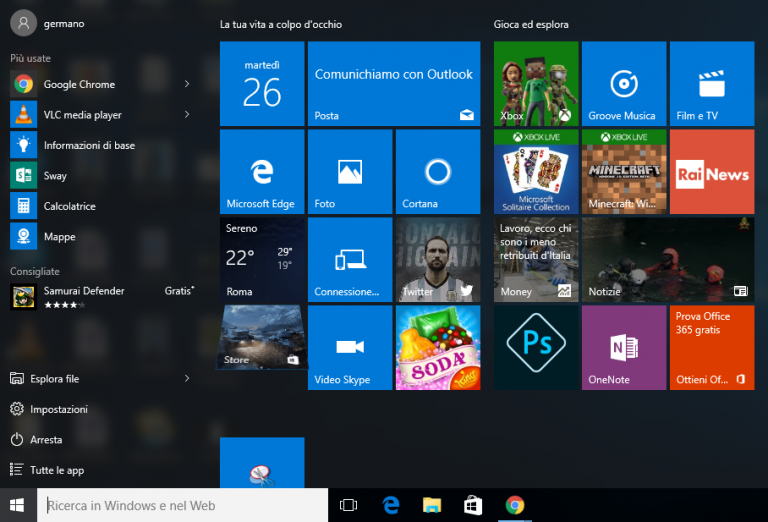Open the Sway app
This screenshot has height=522, width=768.
click(x=100, y=176)
